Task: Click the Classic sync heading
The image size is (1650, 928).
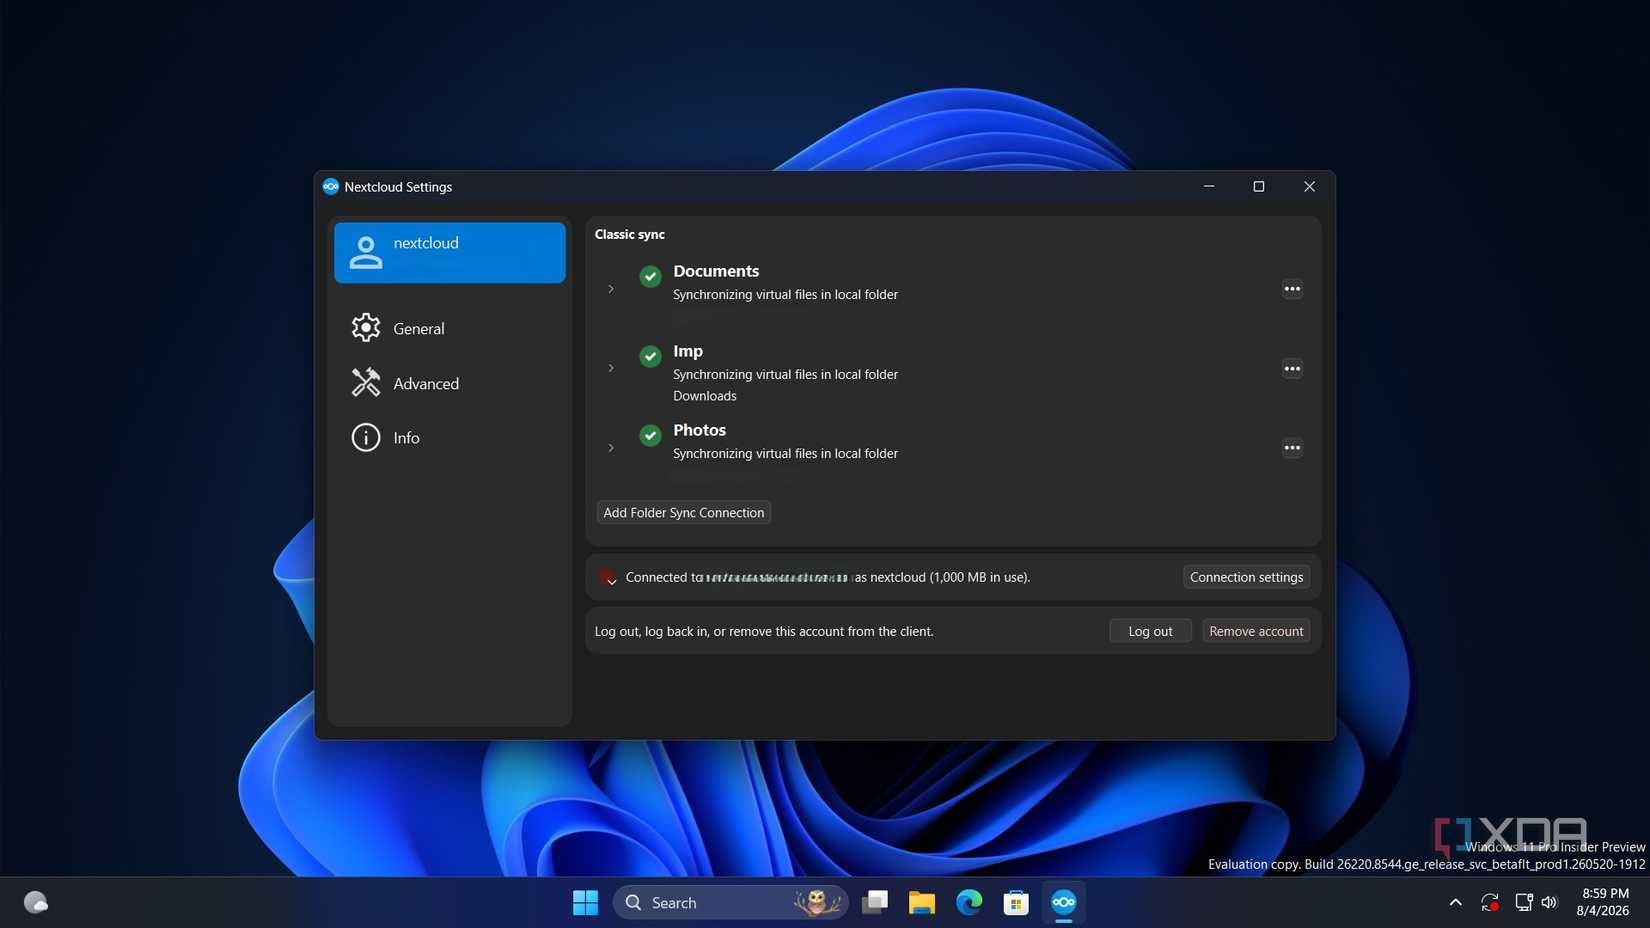Action: coord(630,234)
